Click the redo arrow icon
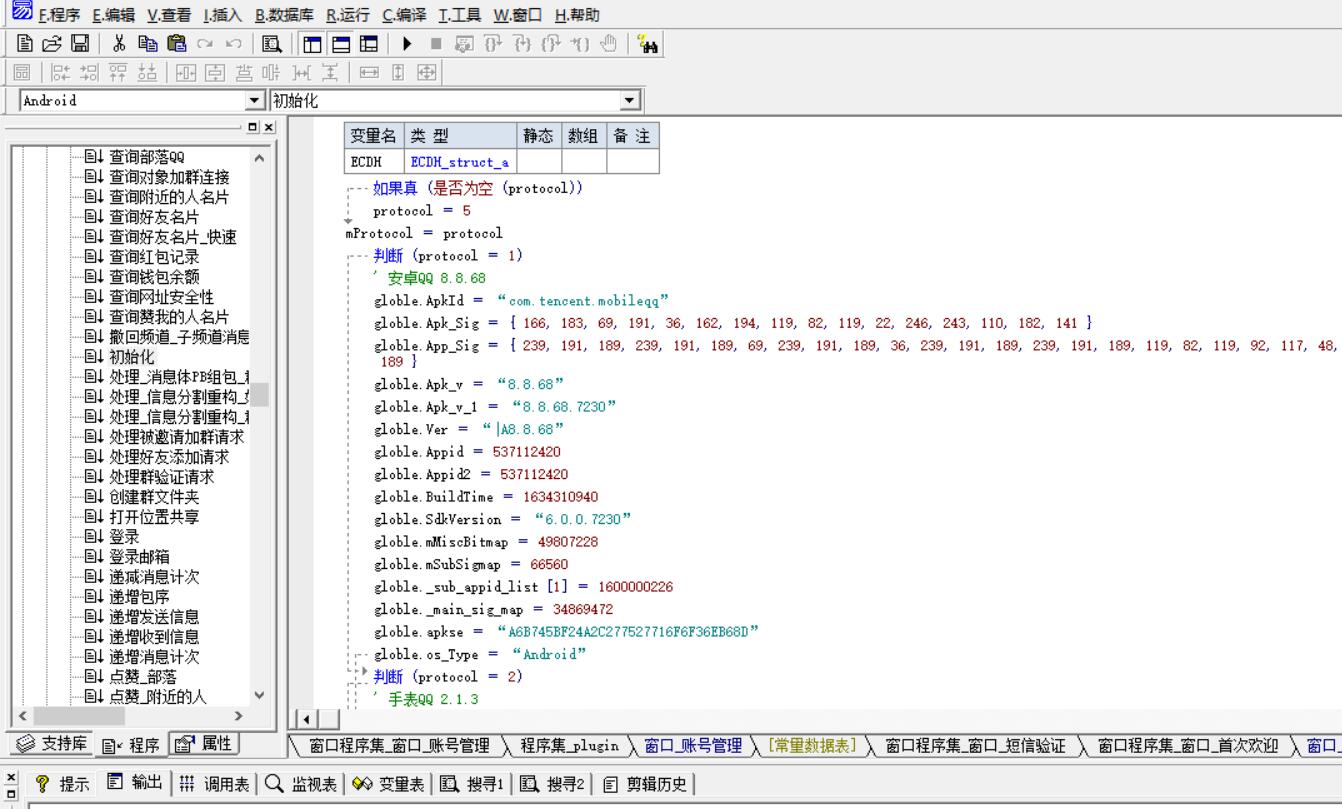The image size is (1342, 809). tap(206, 44)
